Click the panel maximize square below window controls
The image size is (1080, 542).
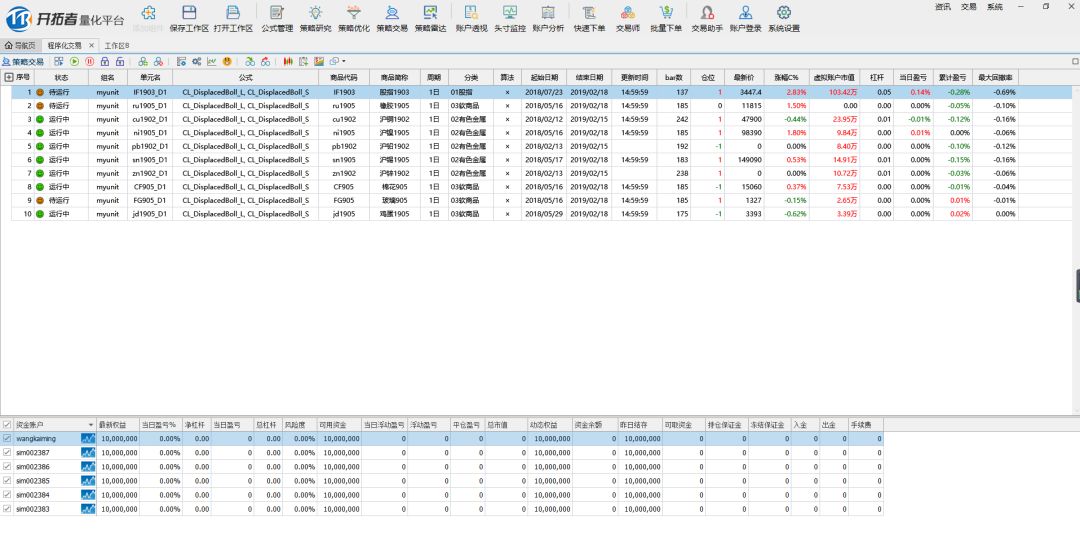pos(1075,61)
